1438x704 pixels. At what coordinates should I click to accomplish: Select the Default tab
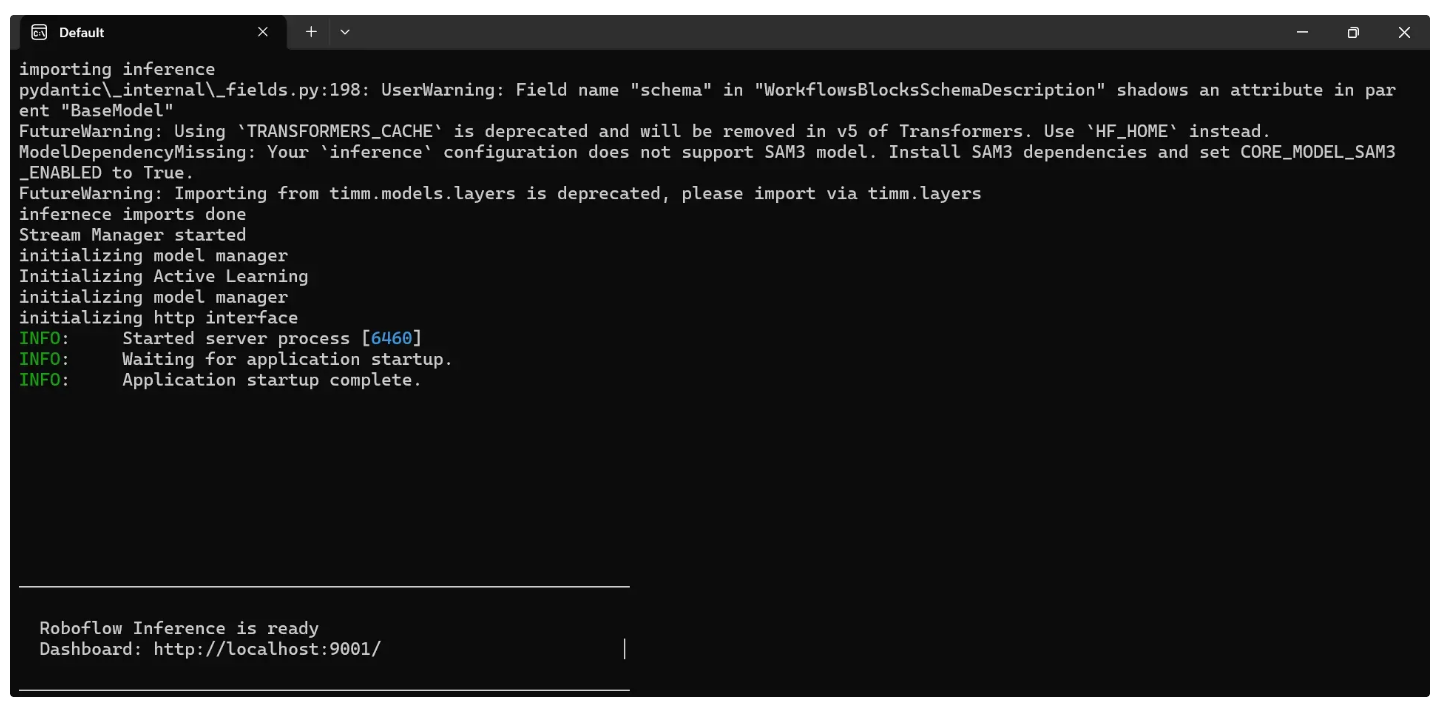tap(140, 32)
